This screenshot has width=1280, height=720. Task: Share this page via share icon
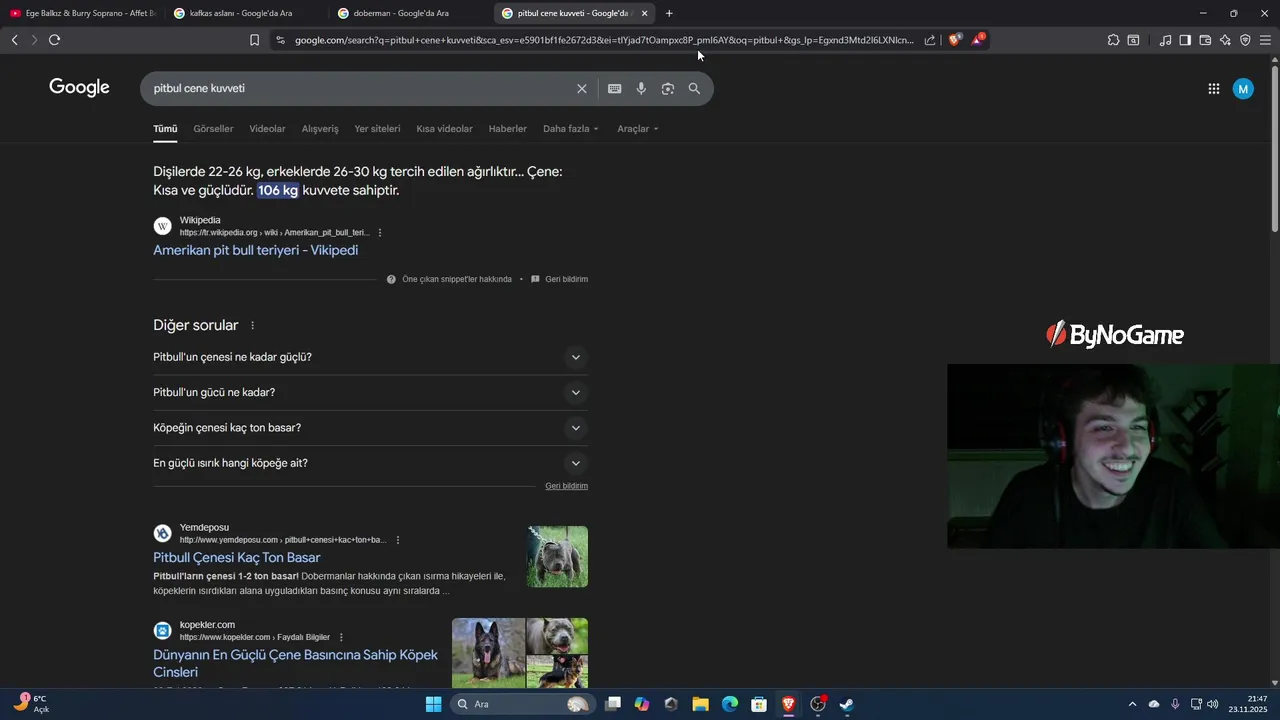point(930,40)
